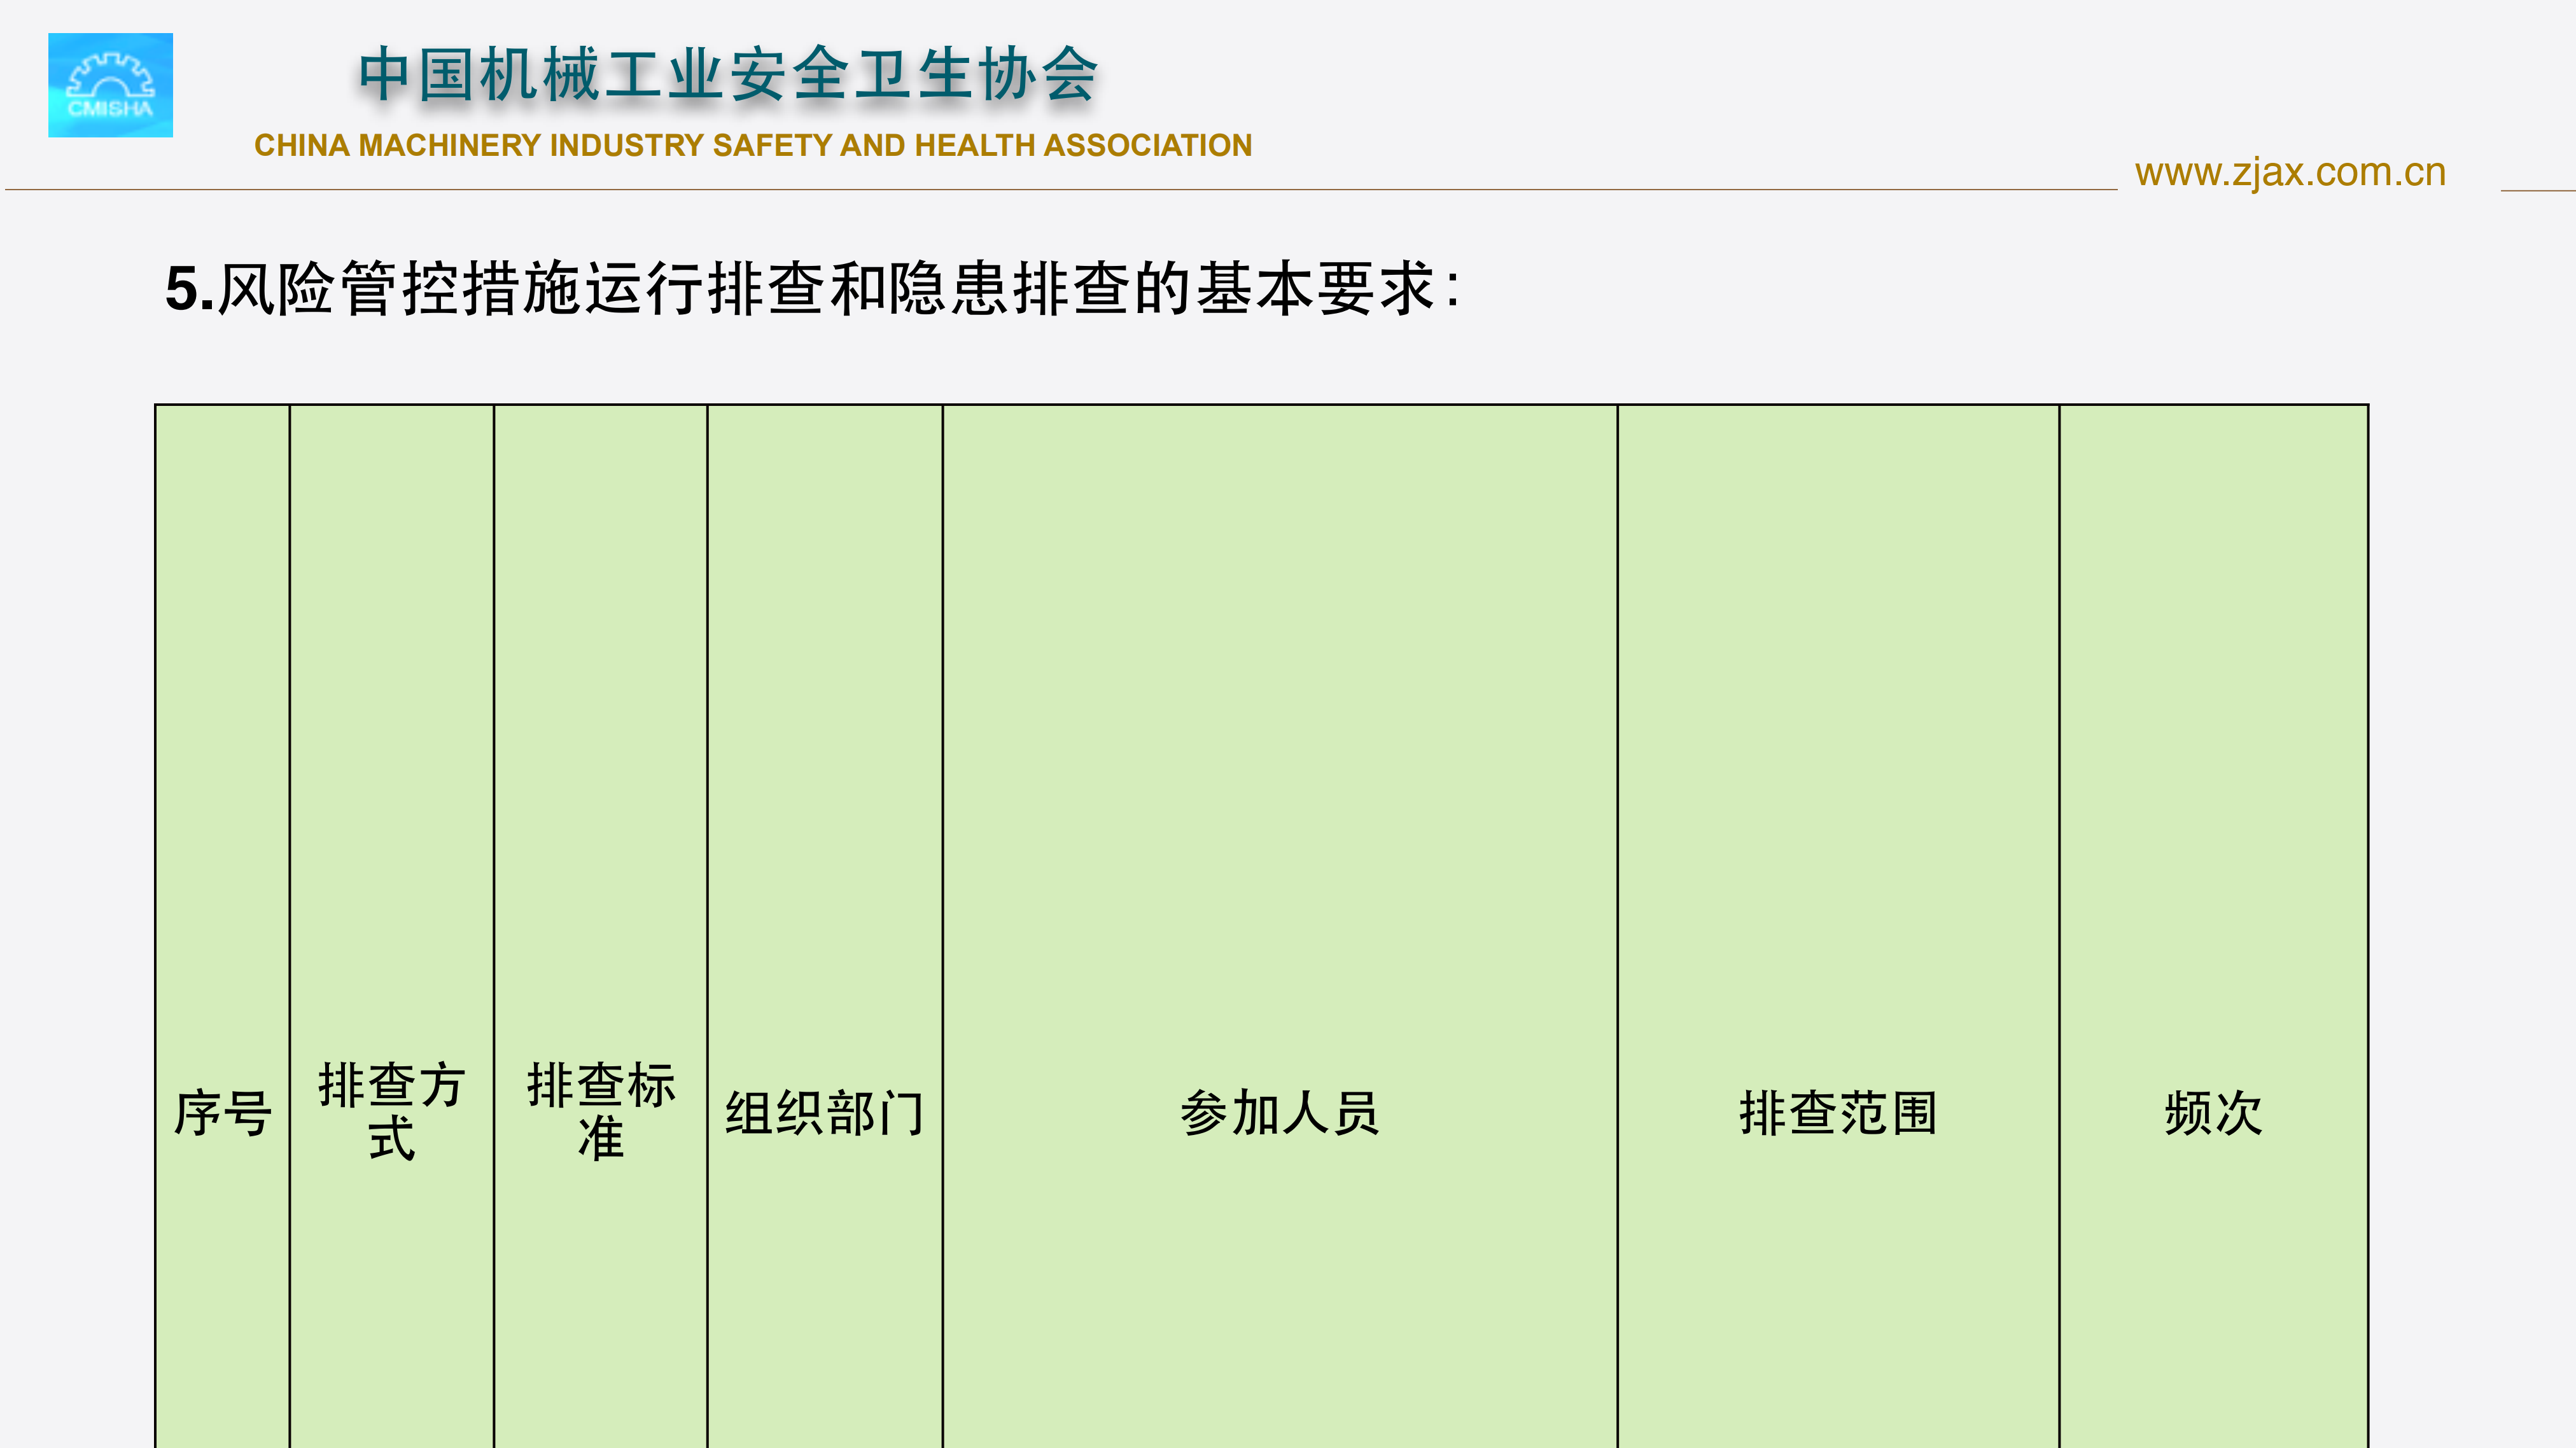Select the 组织部门 table header cell
Image resolution: width=2576 pixels, height=1448 pixels.
(825, 927)
